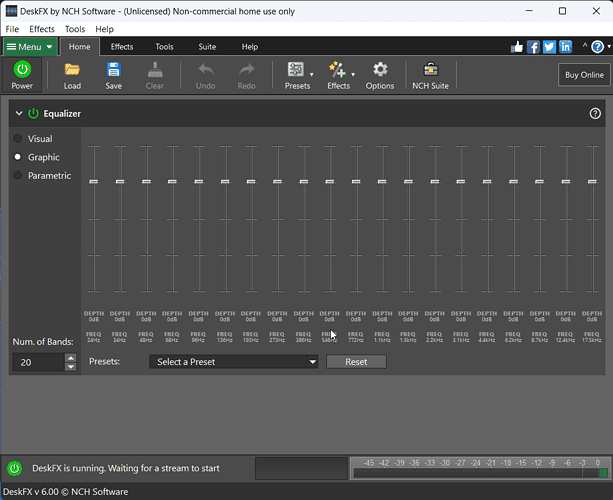613x500 pixels.
Task: Click the 2.2kHz band slider handle
Action: (x=435, y=181)
